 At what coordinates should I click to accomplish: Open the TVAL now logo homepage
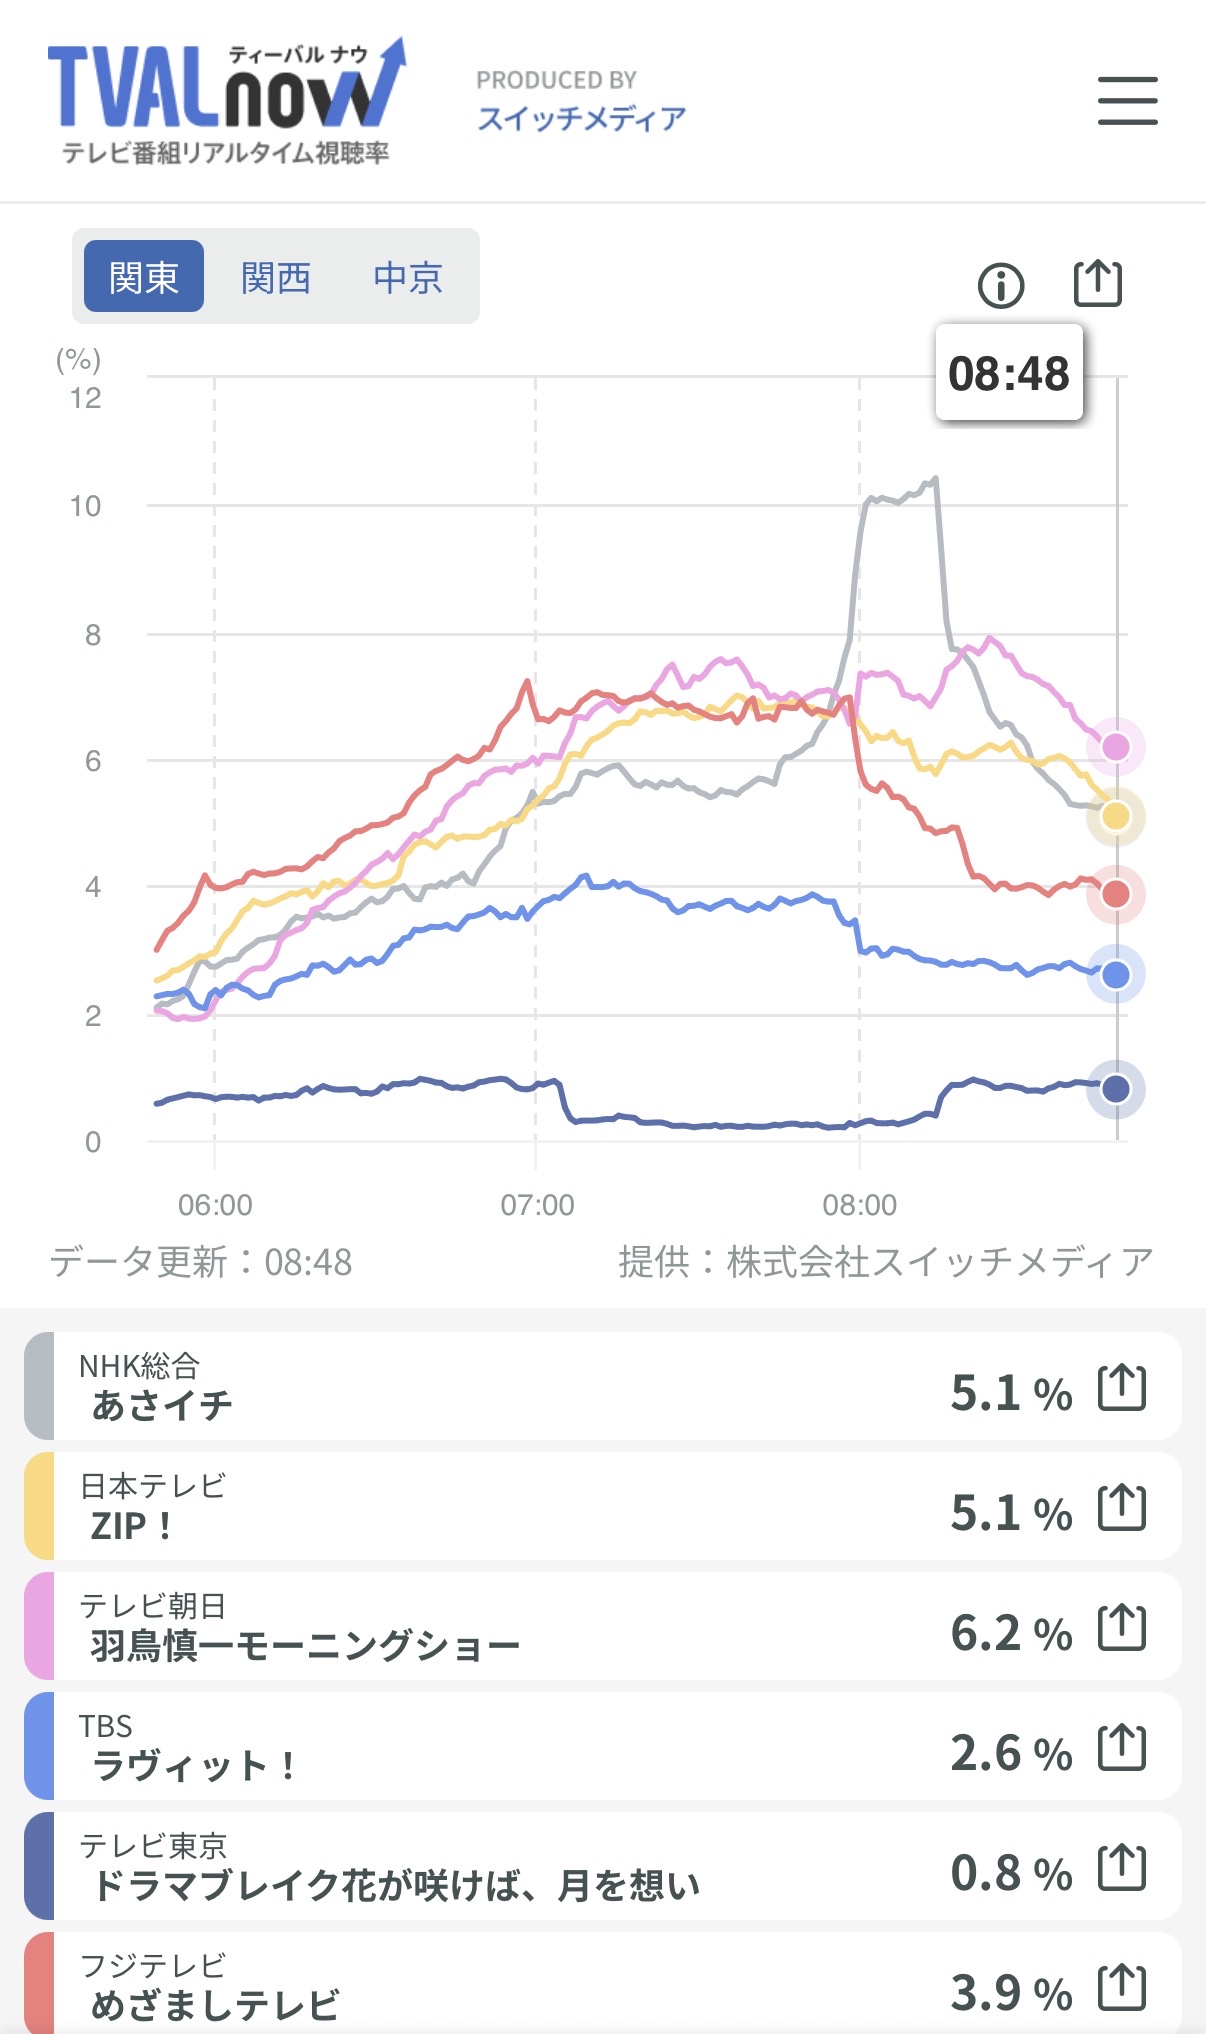226,100
